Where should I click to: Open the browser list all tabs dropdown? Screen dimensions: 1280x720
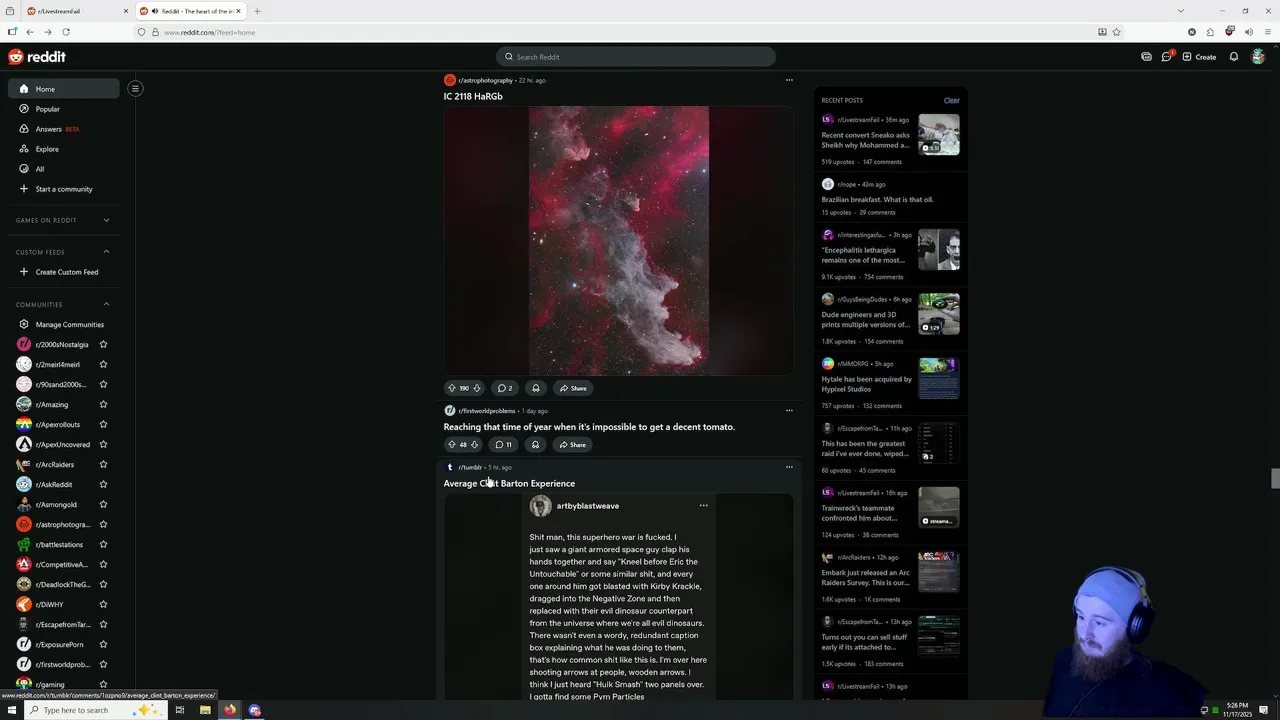coord(1180,11)
